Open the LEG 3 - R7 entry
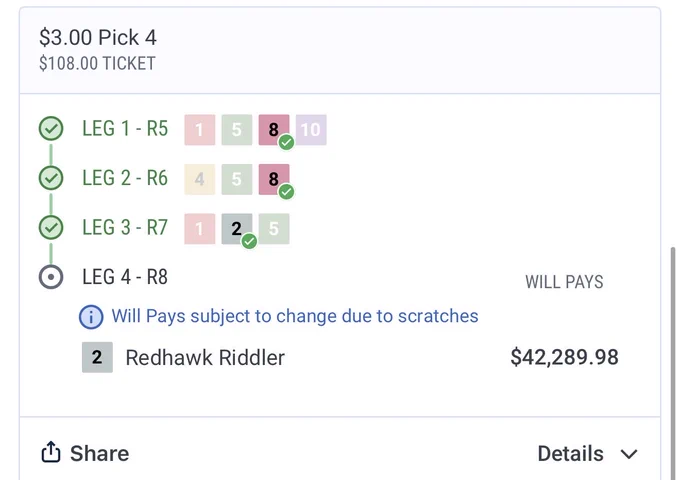 tap(125, 228)
